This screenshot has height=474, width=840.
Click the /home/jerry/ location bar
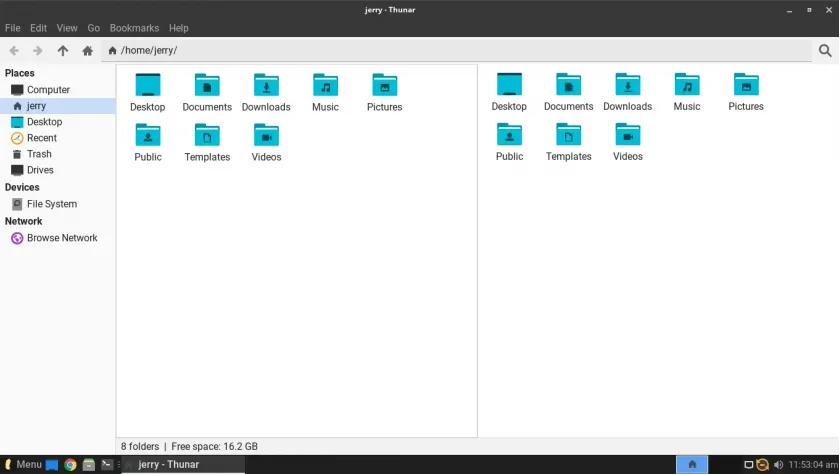456,50
